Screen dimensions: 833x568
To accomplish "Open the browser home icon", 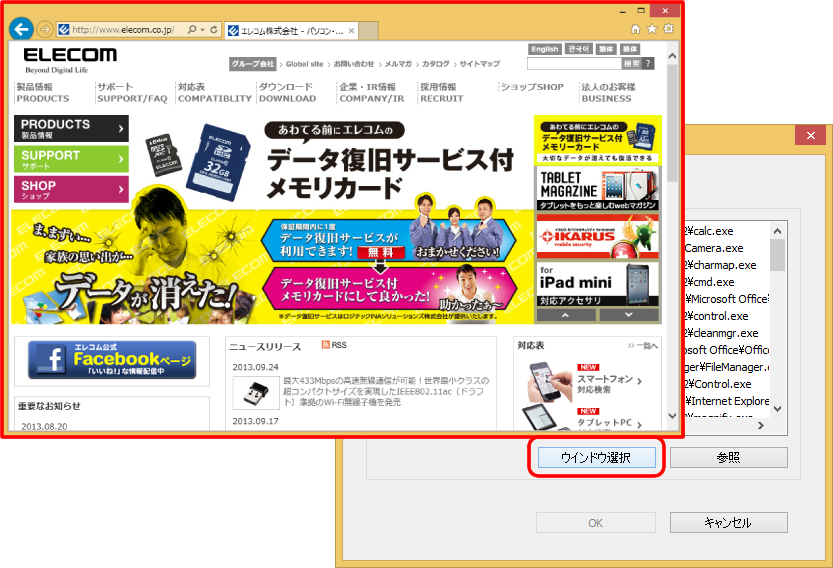I will (x=635, y=29).
